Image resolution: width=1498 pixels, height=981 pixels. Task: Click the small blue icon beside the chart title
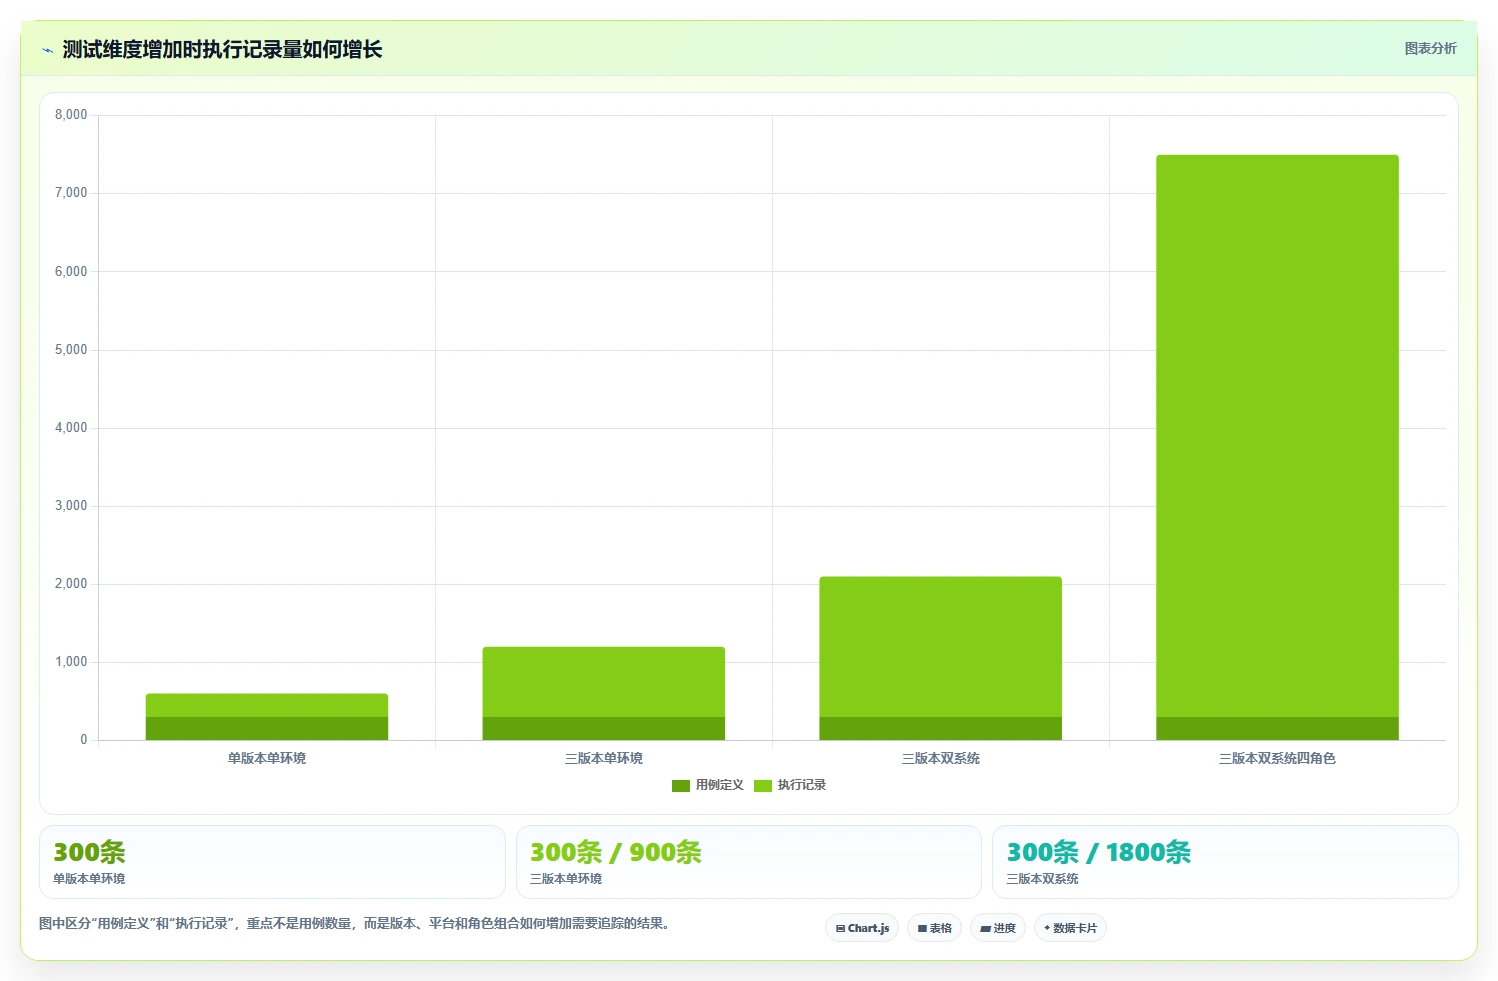[47, 50]
